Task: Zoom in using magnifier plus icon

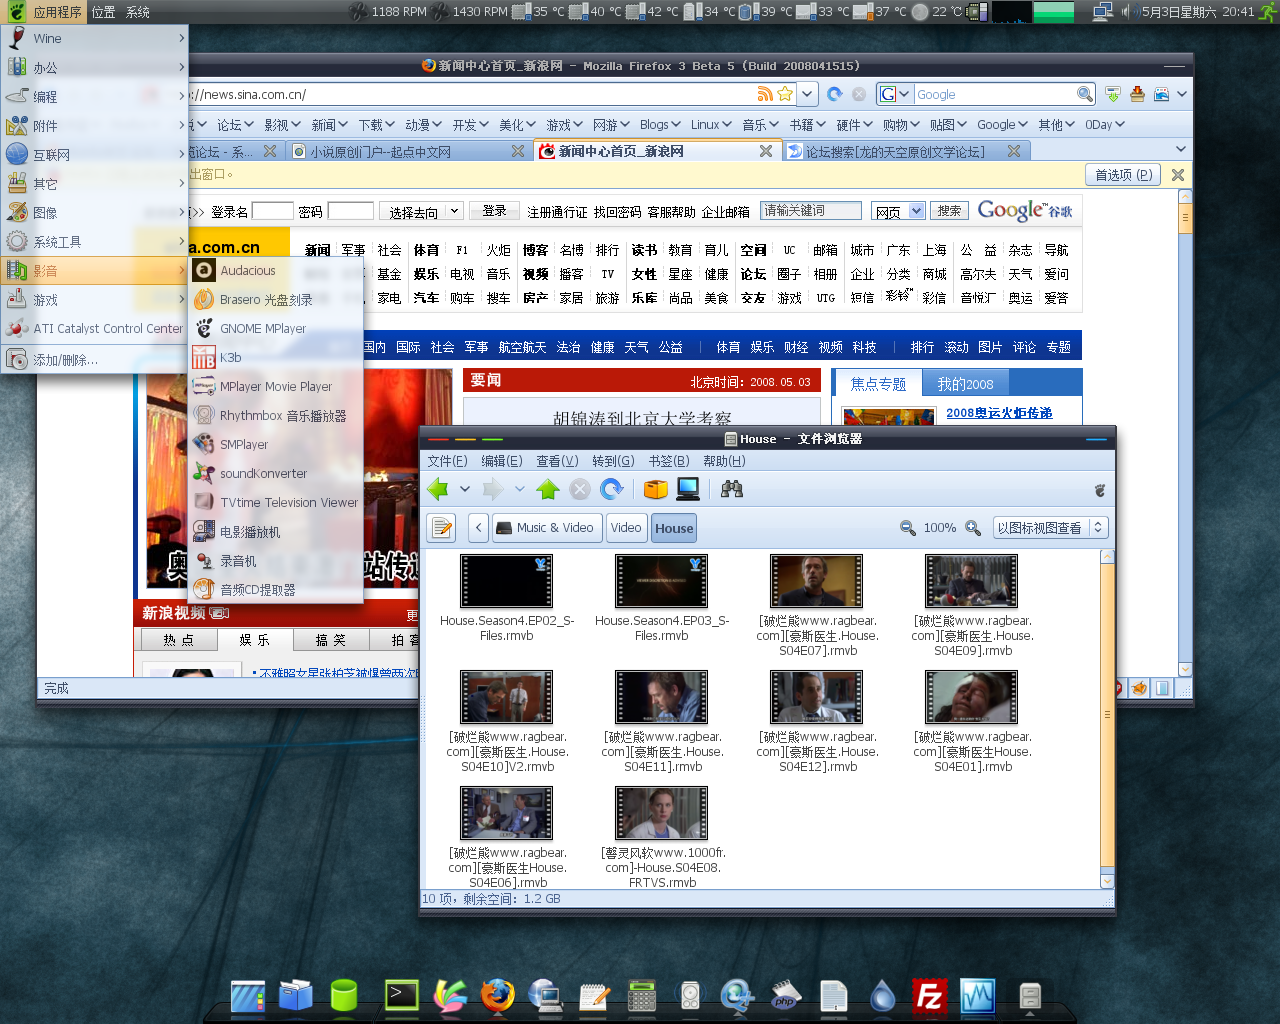Action: pyautogui.click(x=972, y=528)
